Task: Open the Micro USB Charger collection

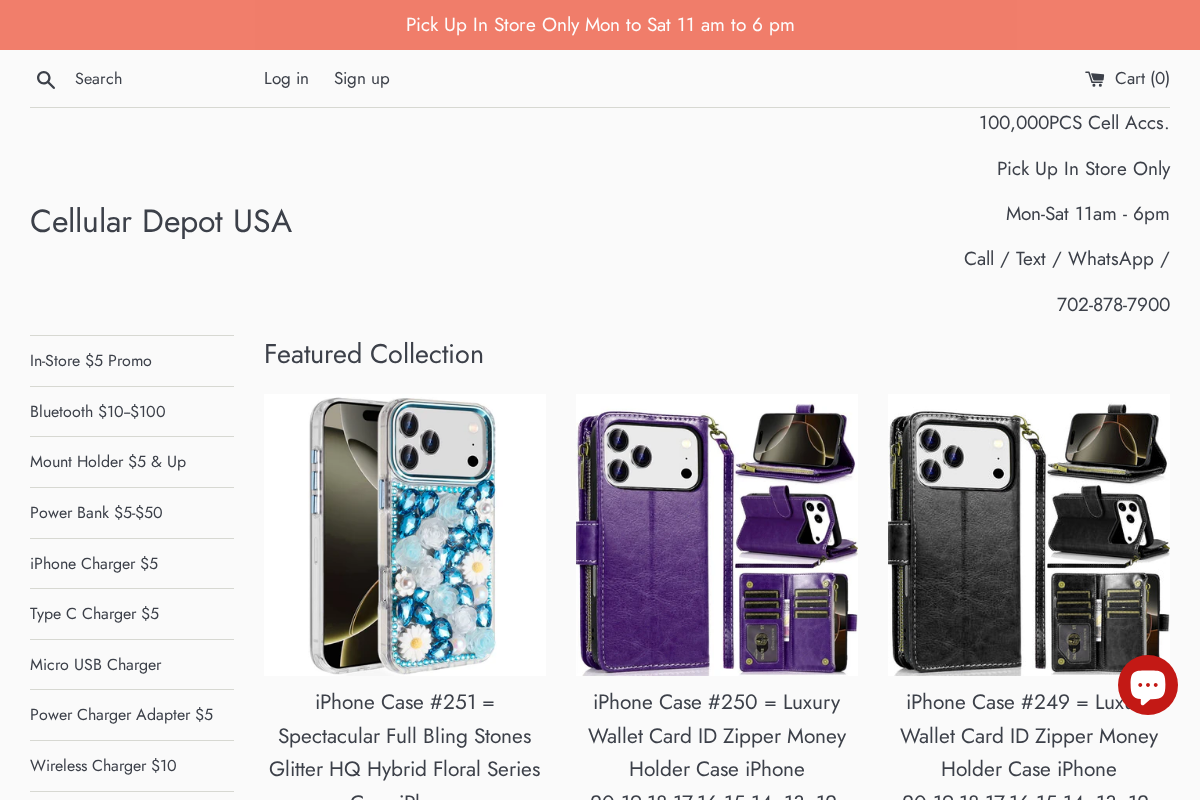Action: coord(95,664)
